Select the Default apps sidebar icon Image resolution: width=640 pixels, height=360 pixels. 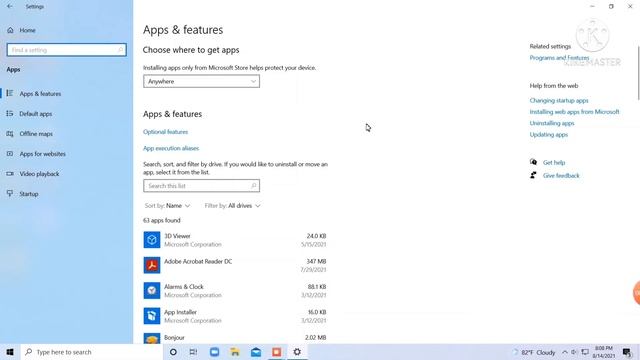click(10, 113)
